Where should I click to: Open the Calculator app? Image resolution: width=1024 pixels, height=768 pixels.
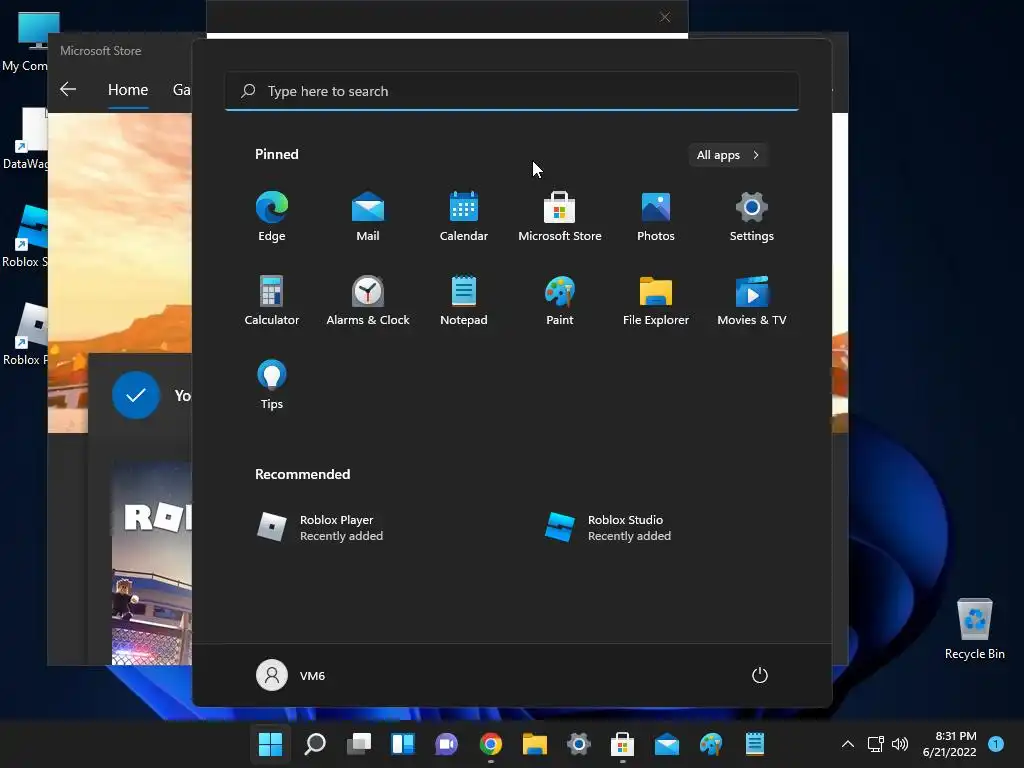coord(272,300)
